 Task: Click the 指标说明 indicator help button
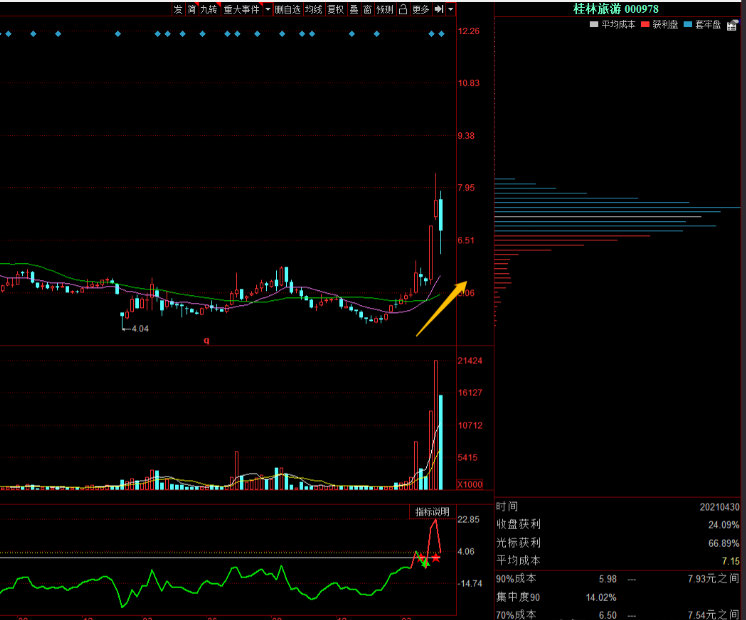pyautogui.click(x=432, y=512)
